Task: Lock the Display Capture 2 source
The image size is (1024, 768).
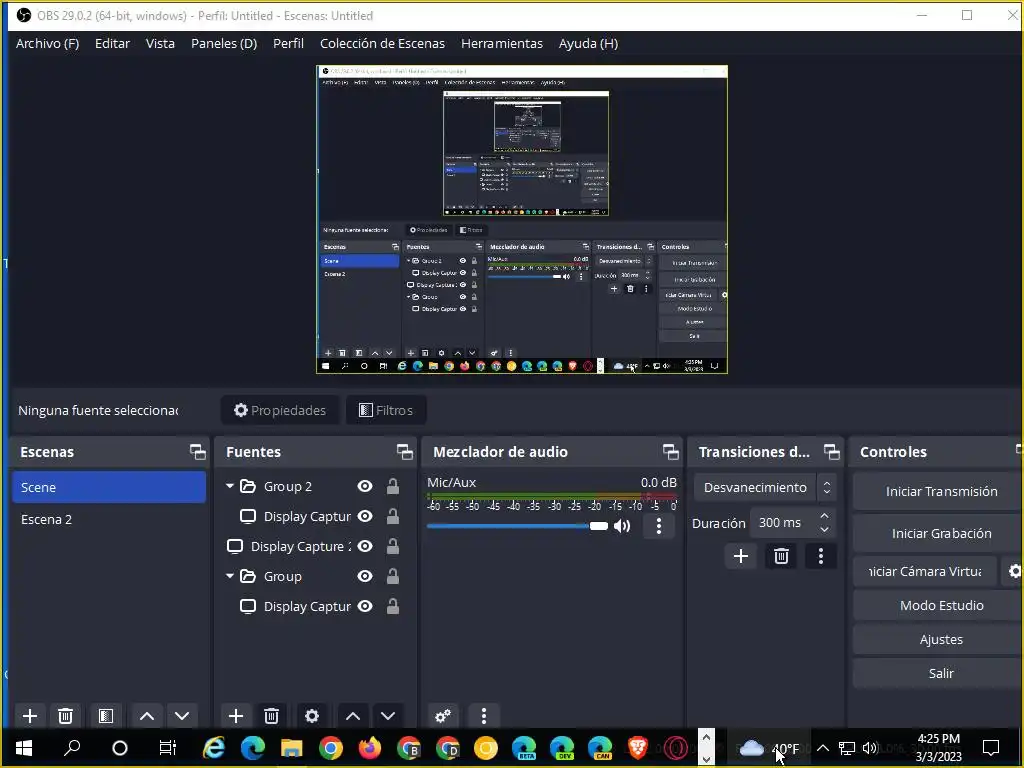Action: click(392, 546)
